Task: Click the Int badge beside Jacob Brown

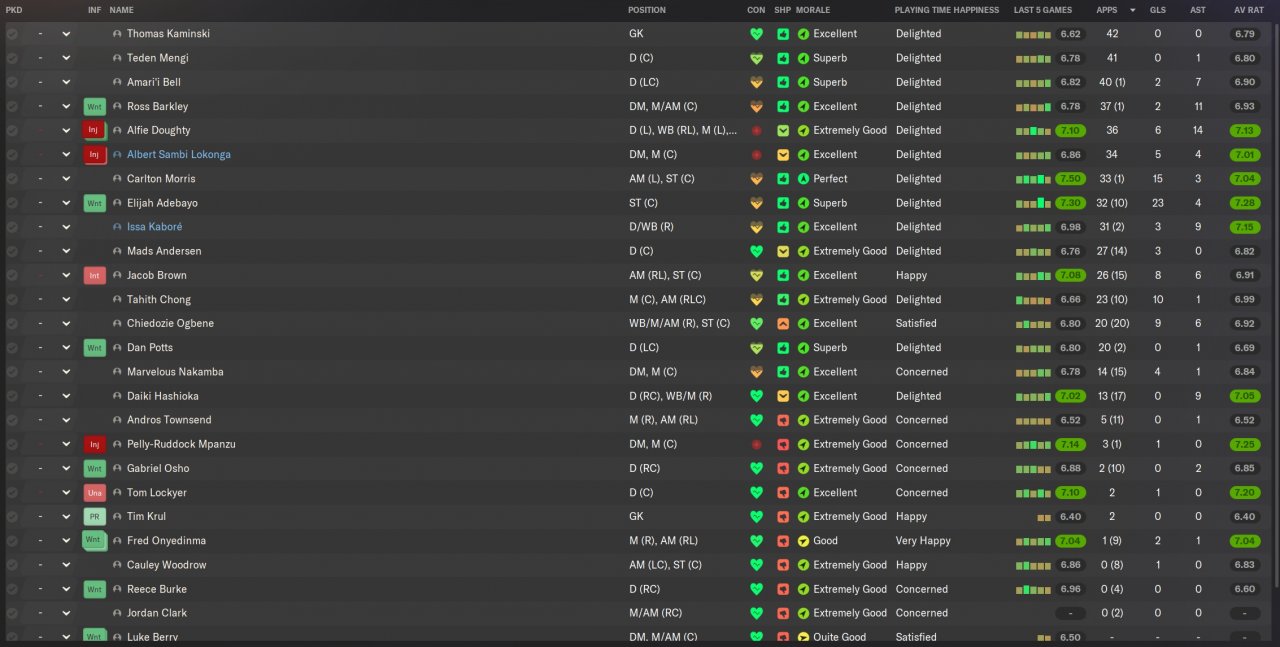Action: click(x=94, y=275)
